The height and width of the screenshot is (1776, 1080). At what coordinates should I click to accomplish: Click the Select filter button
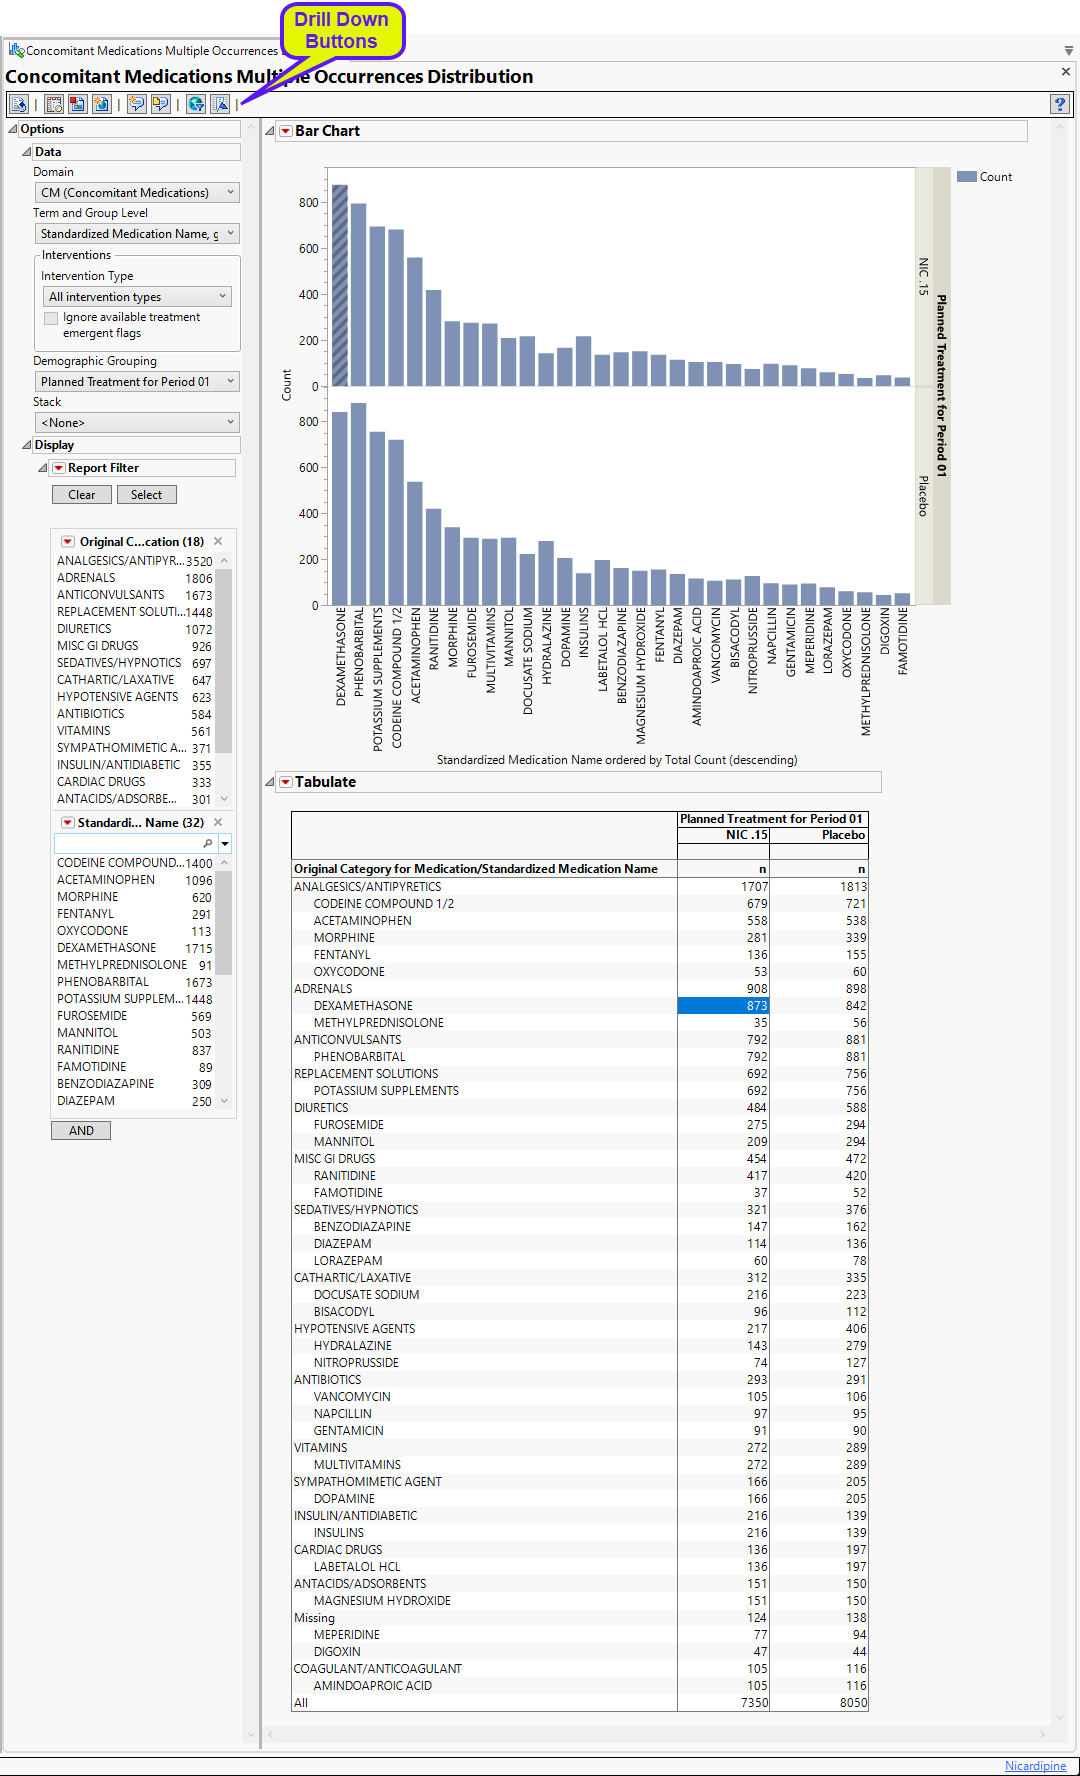coord(146,495)
